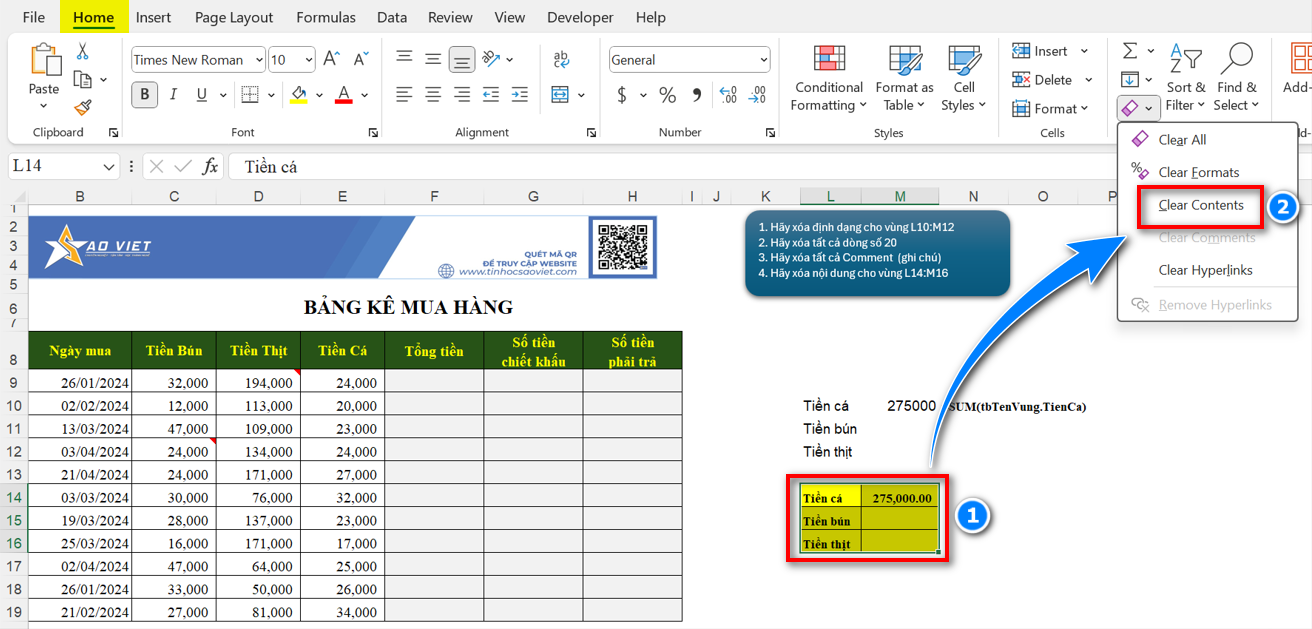Click the Percent Style icon
Screen dimensions: 1312x629
click(x=667, y=95)
